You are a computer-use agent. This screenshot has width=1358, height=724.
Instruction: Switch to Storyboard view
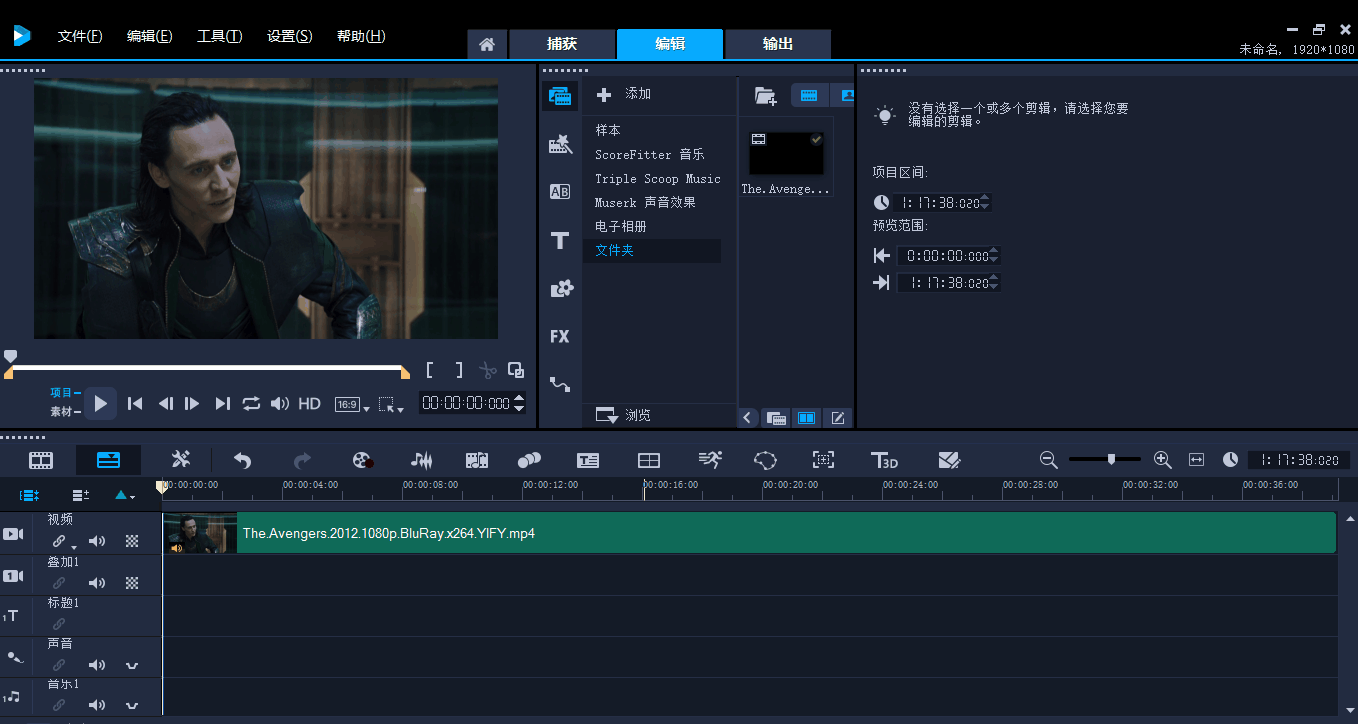point(41,460)
